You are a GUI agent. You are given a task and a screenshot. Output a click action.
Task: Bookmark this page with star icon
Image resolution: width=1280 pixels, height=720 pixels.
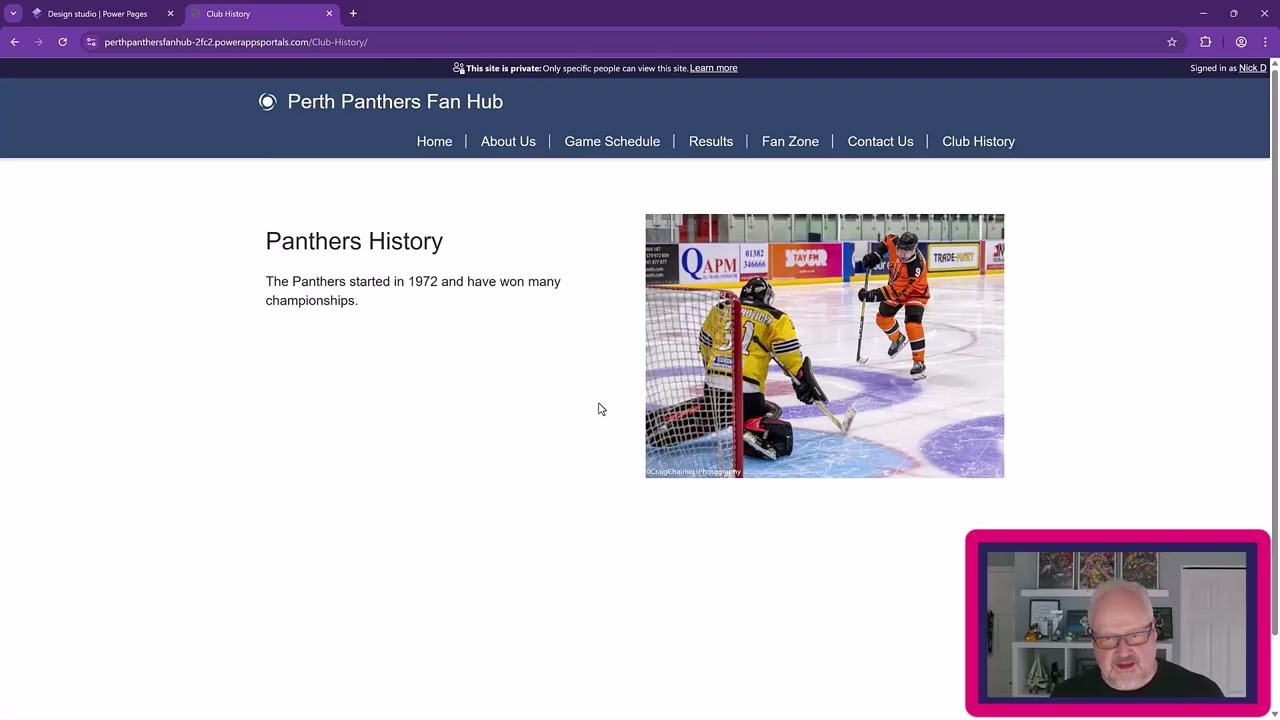coord(1172,42)
